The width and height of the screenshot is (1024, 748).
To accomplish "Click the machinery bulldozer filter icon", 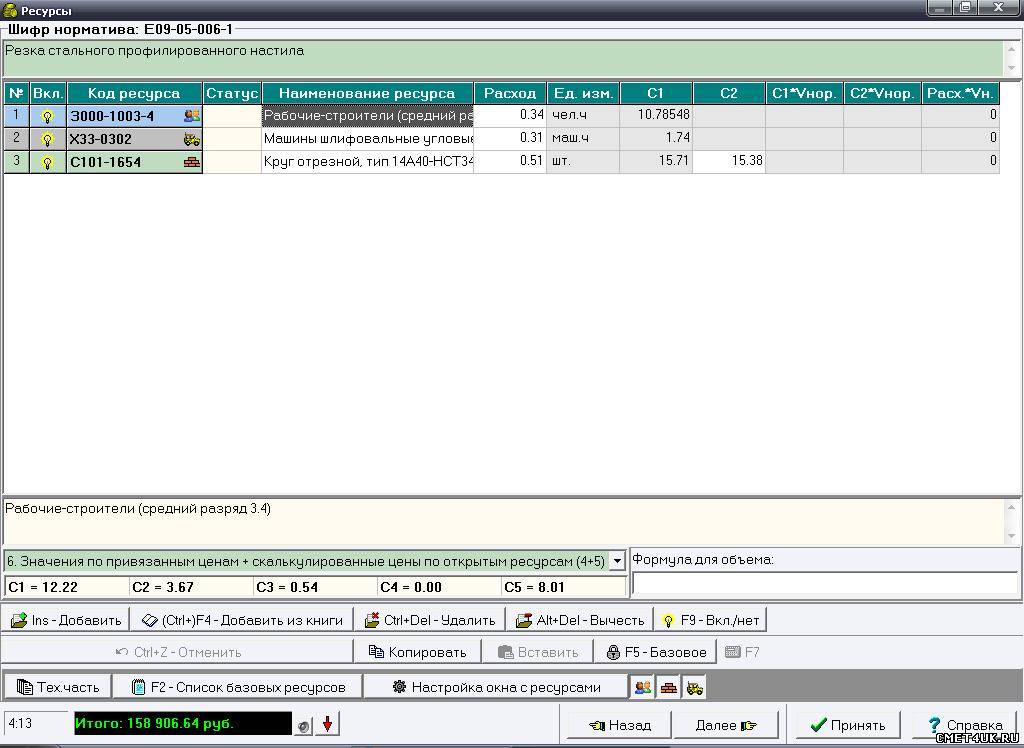I will (x=694, y=687).
